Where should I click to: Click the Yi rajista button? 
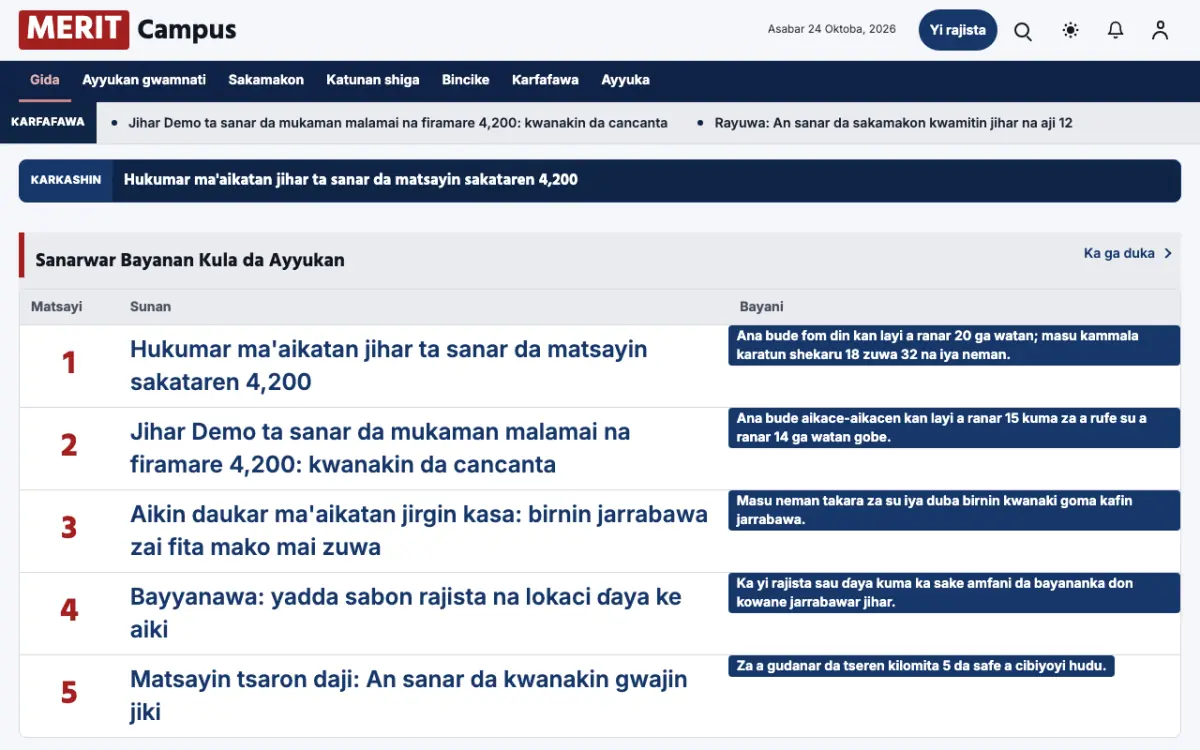tap(958, 30)
